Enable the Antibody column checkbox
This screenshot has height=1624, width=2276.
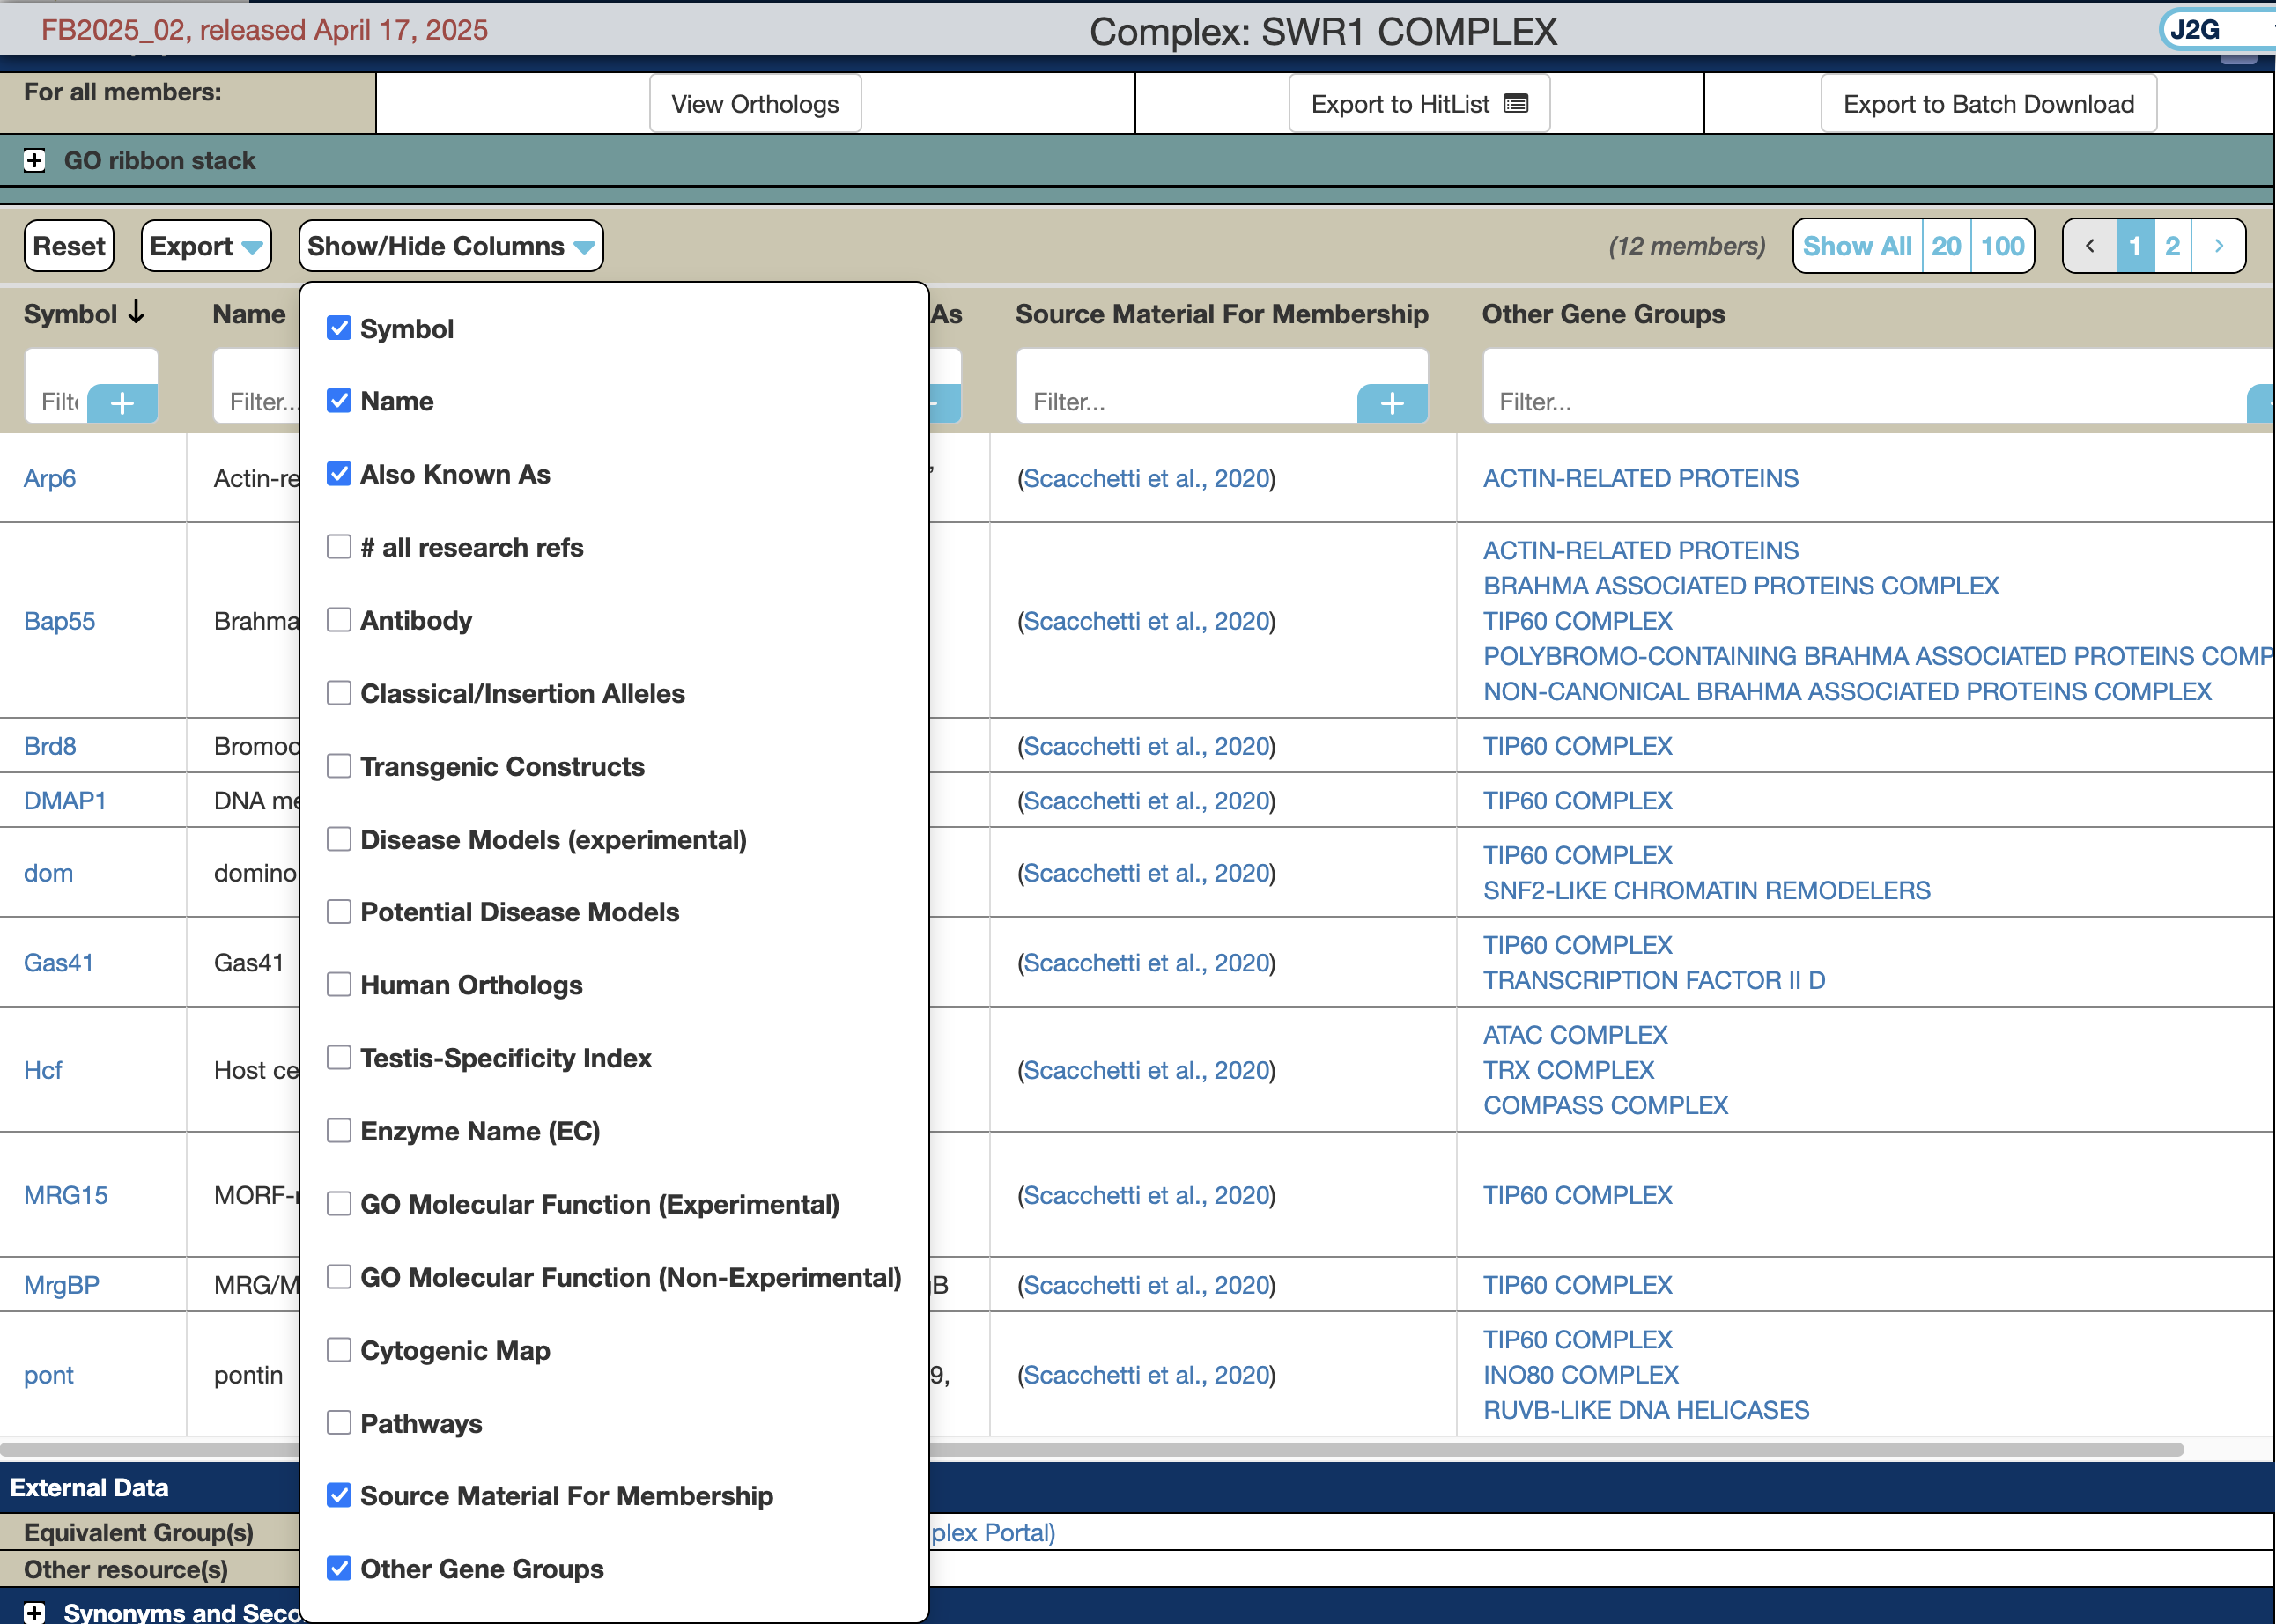(339, 620)
